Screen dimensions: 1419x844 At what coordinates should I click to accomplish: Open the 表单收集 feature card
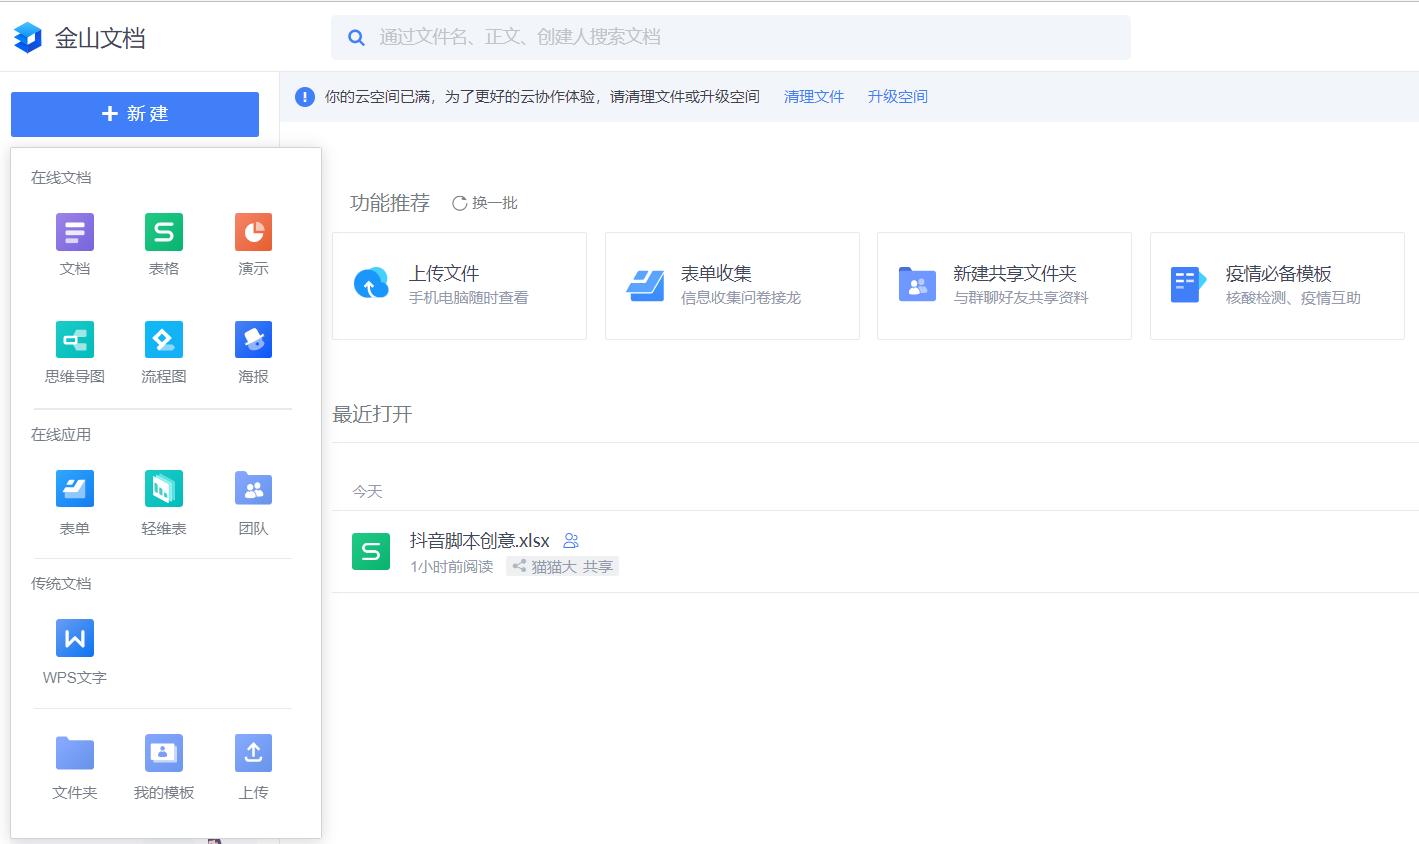732,285
